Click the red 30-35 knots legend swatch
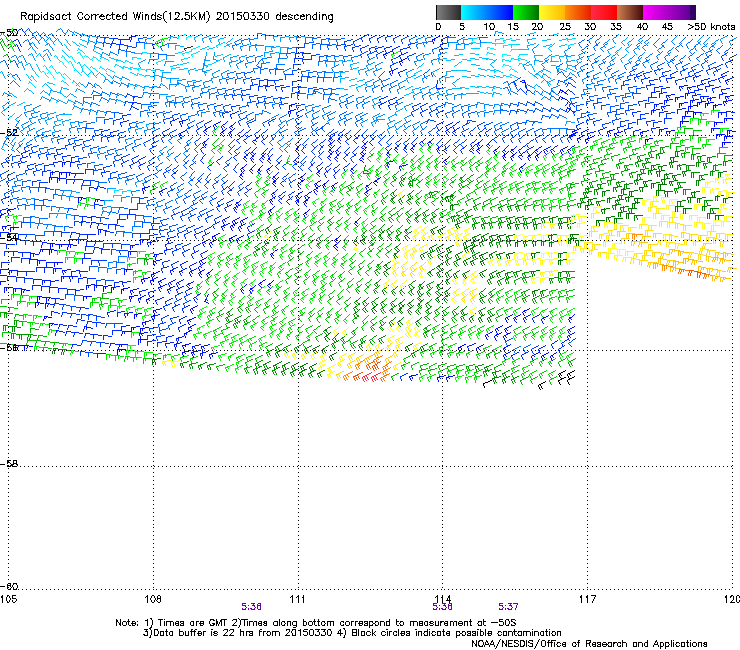This screenshot has height=650, width=740. point(604,12)
